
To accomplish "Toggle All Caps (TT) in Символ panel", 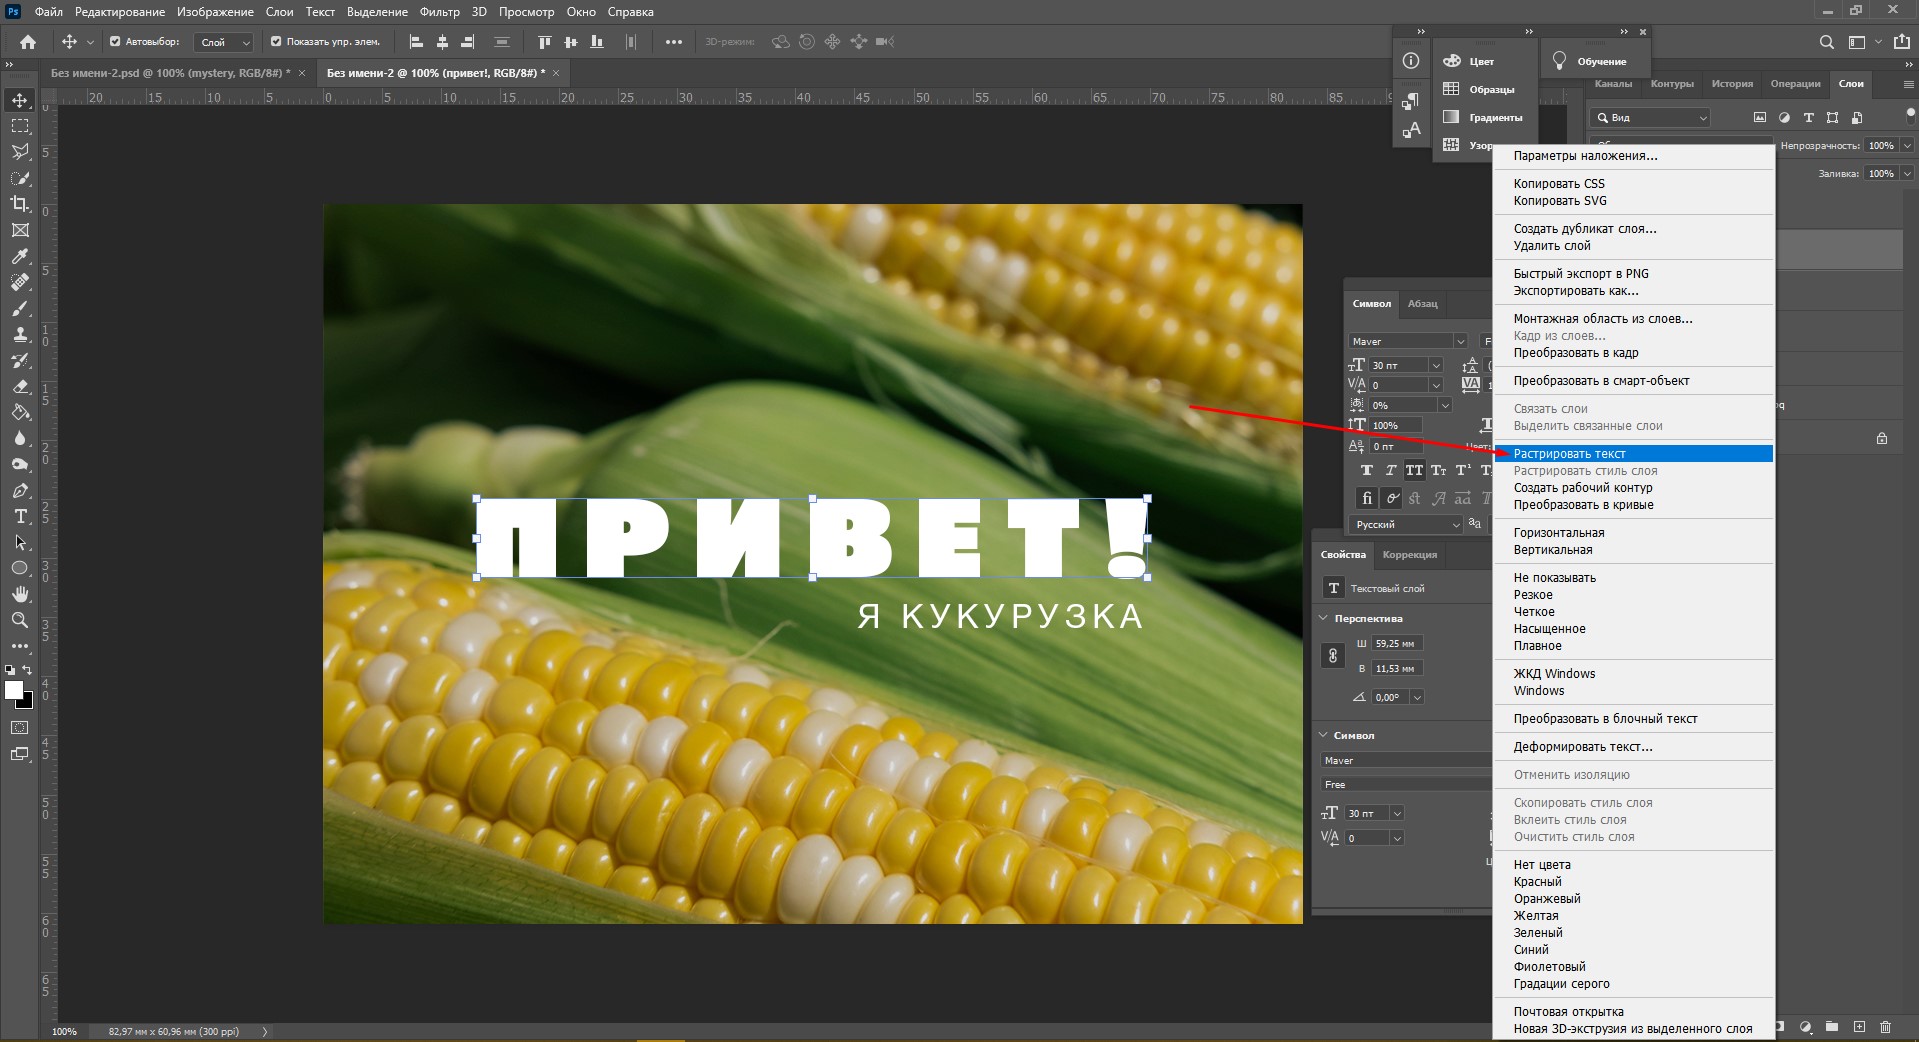I will point(1414,470).
